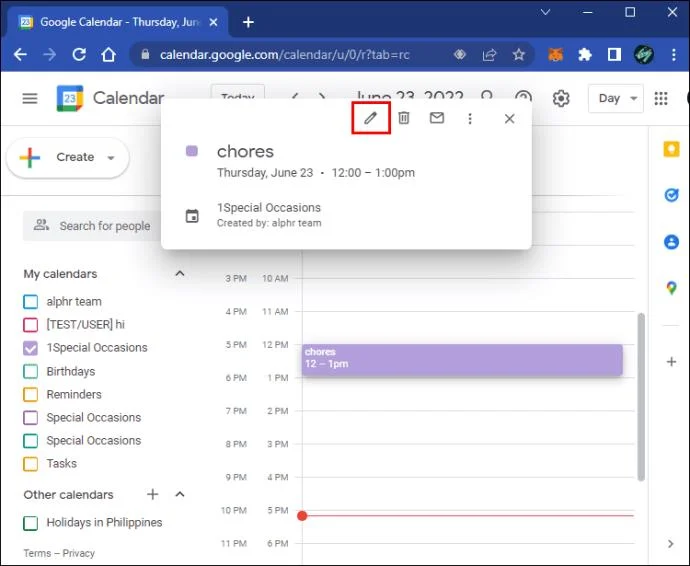
Task: Toggle purple Special Occasions checkbox
Action: point(30,417)
